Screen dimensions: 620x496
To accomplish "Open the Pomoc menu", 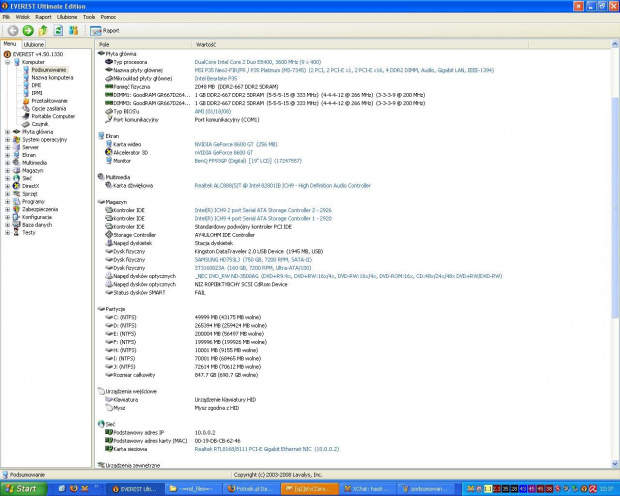I will [x=108, y=17].
